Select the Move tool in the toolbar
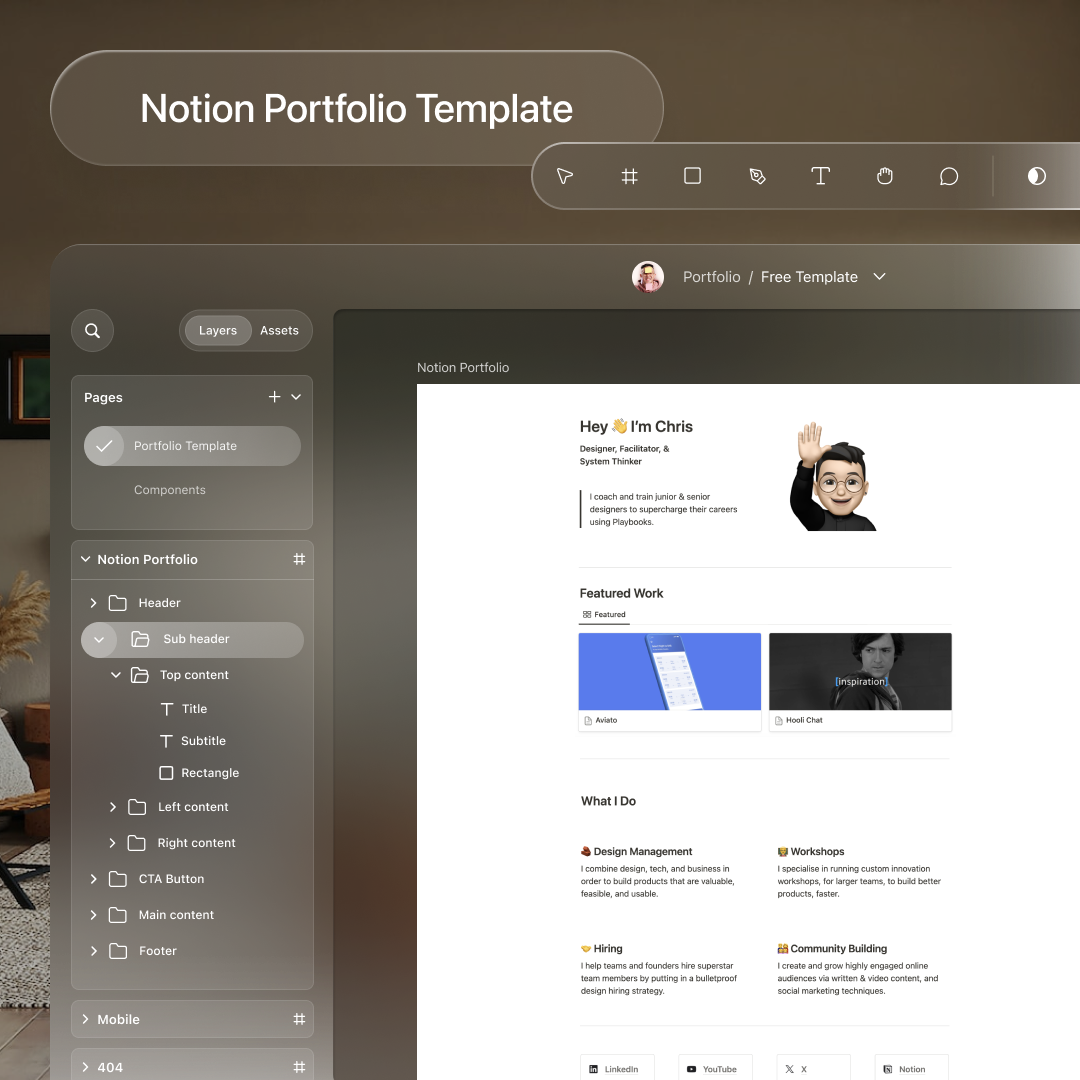This screenshot has width=1080, height=1080. (564, 176)
